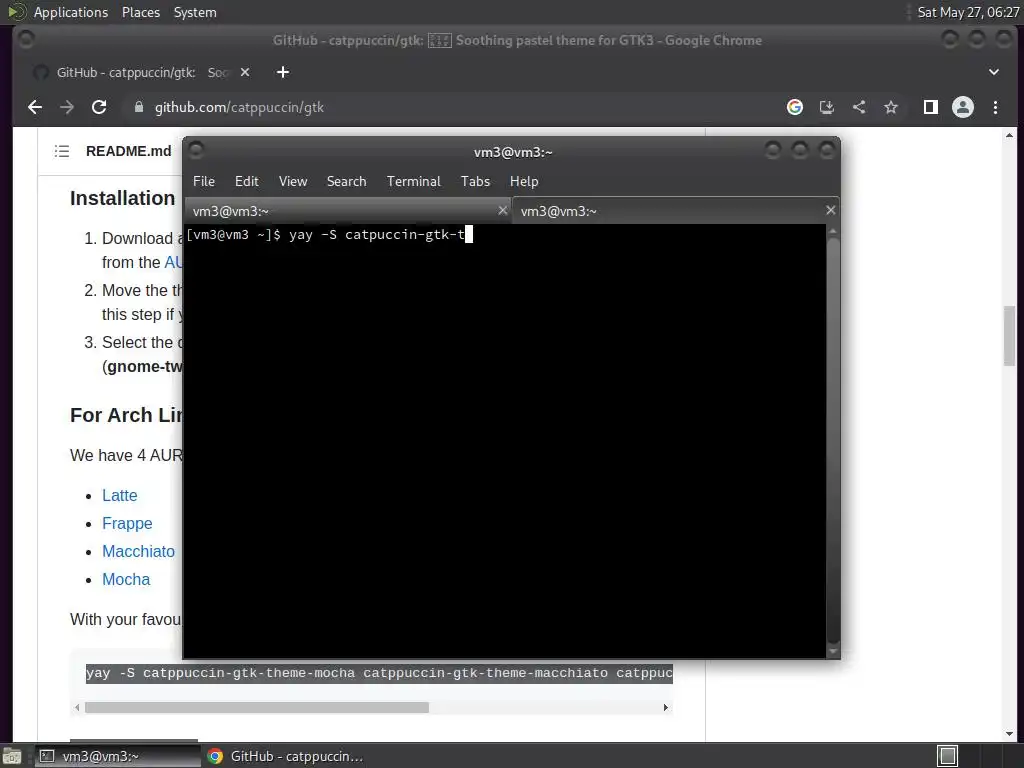Open the Google icon in address bar
Image resolution: width=1024 pixels, height=768 pixels.
point(795,107)
